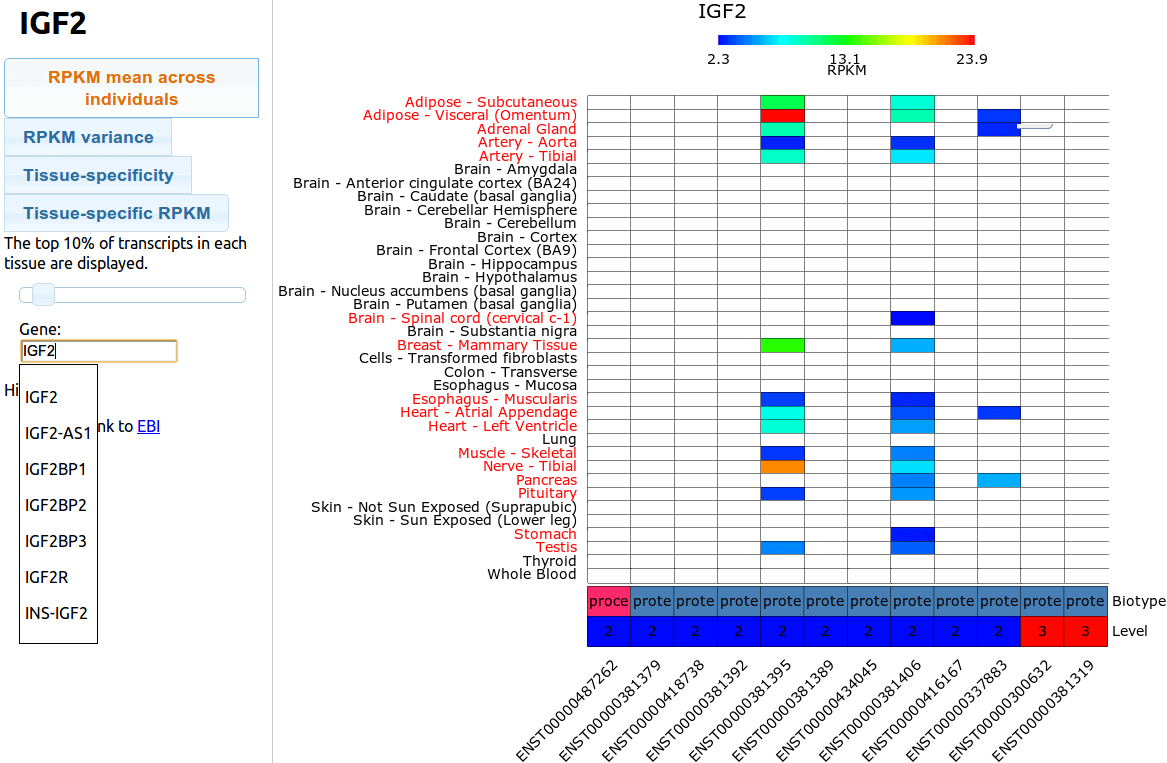This screenshot has height=763, width=1167.
Task: Click the 'Nerve - Tibial' tissue label
Action: coord(530,467)
